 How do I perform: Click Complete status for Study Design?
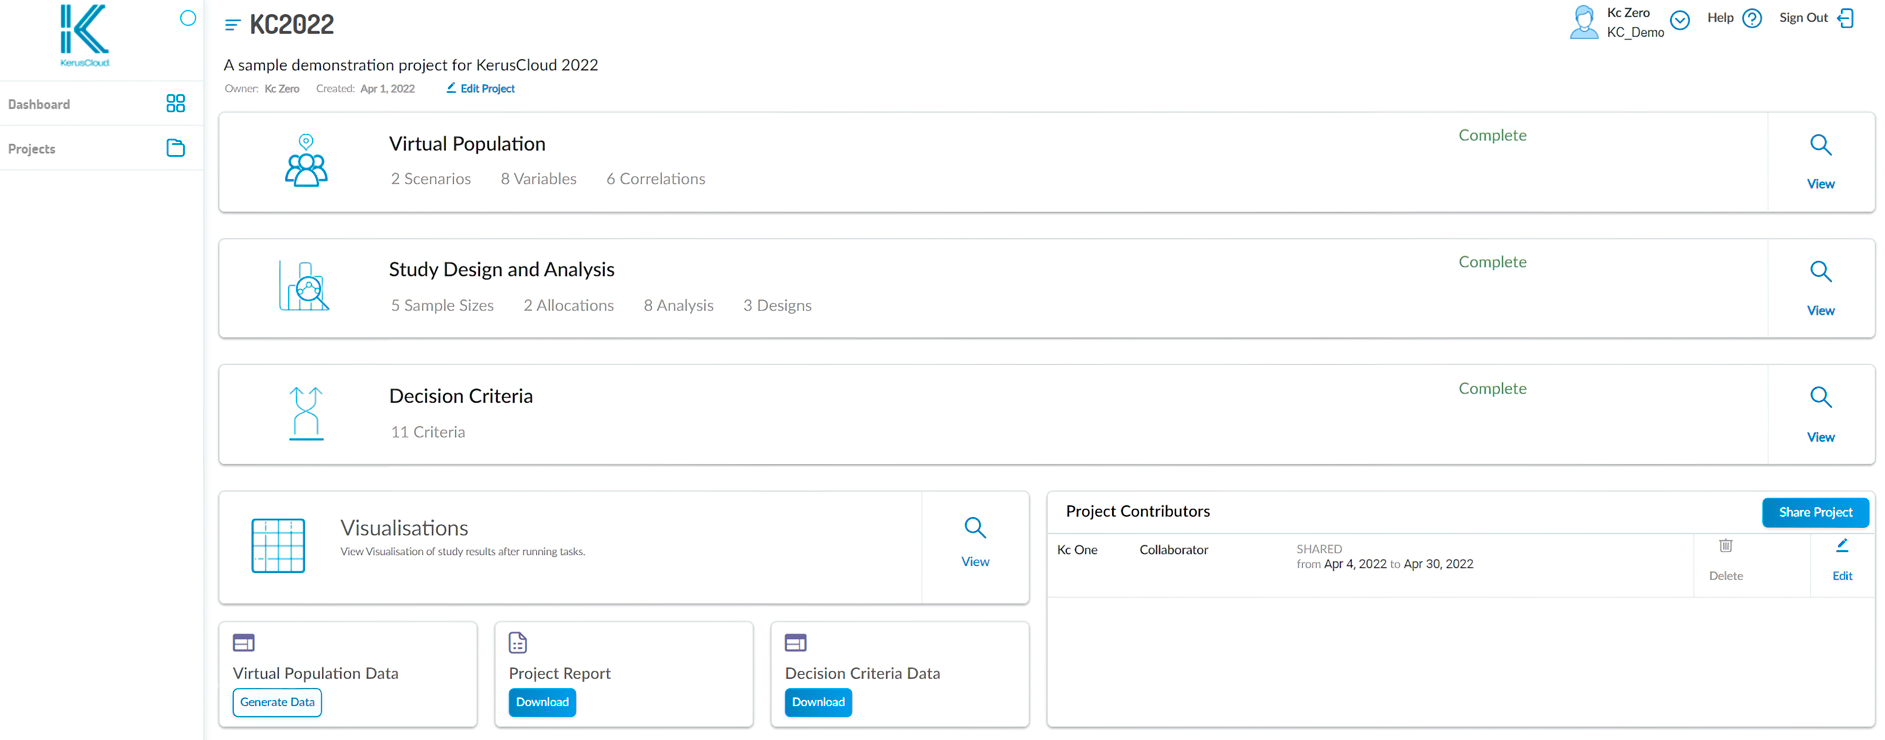[1492, 262]
